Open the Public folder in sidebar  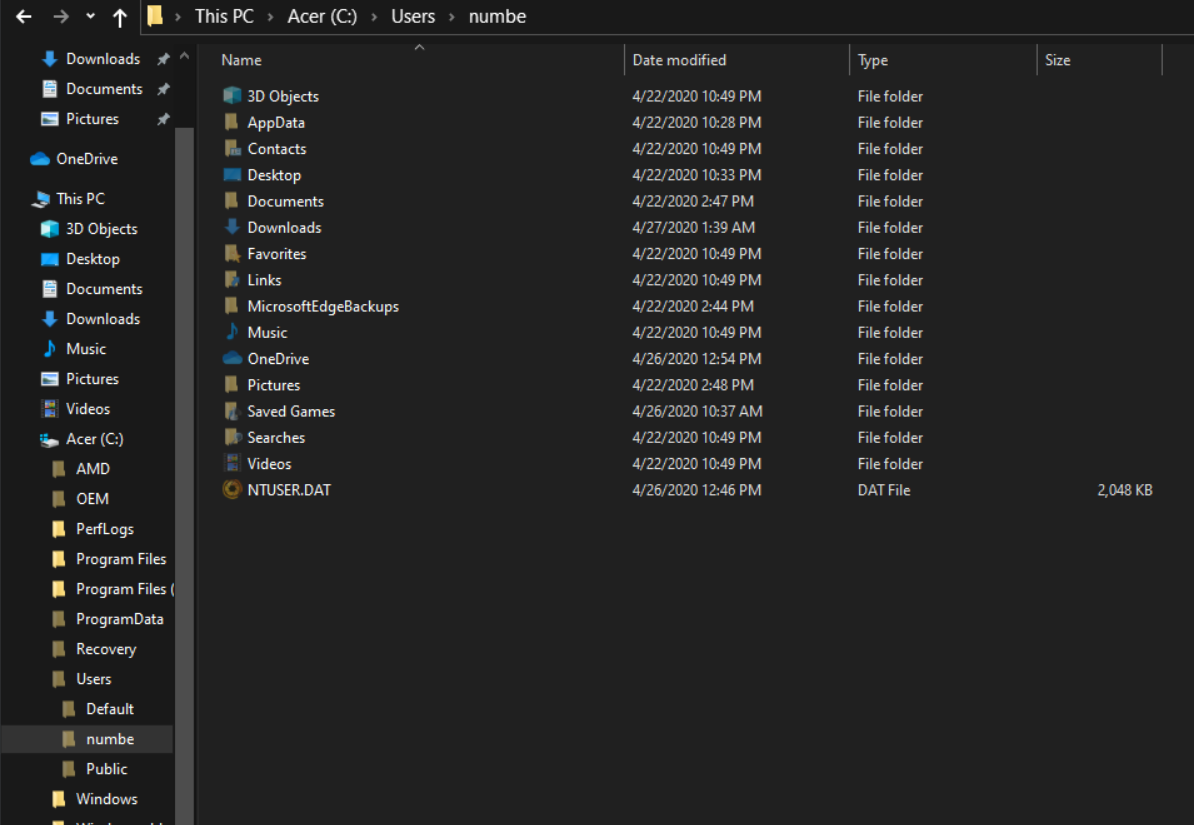[x=106, y=769]
